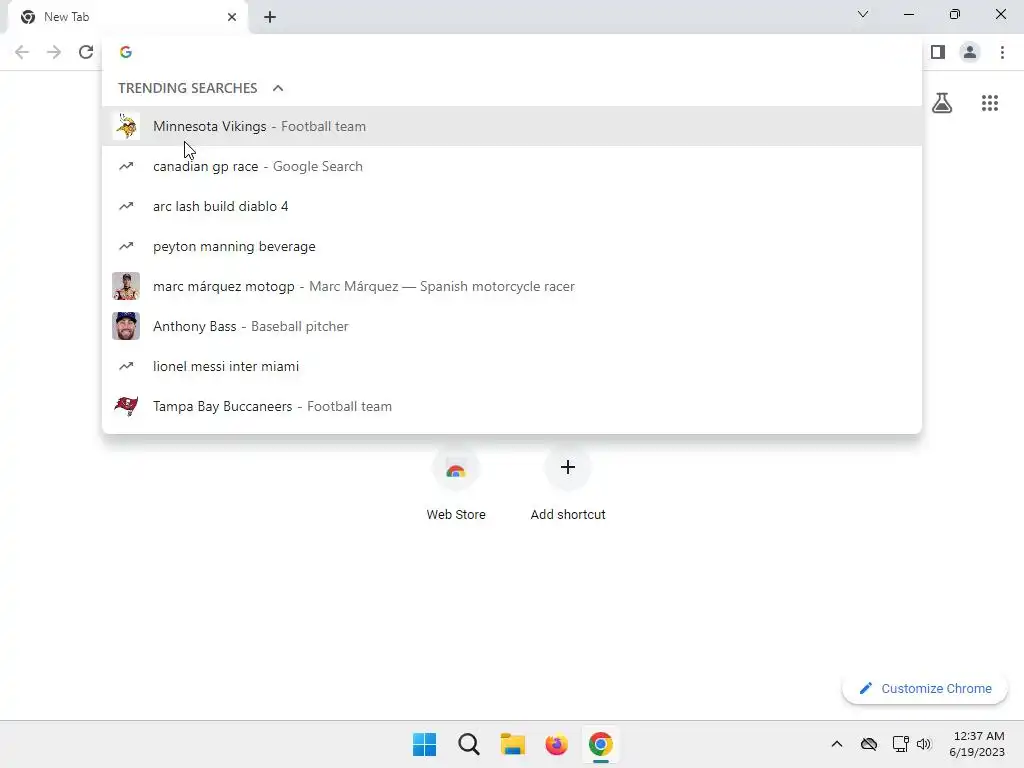The image size is (1024, 768).
Task: Click trending arrow beside arc lash build
Action: point(126,206)
